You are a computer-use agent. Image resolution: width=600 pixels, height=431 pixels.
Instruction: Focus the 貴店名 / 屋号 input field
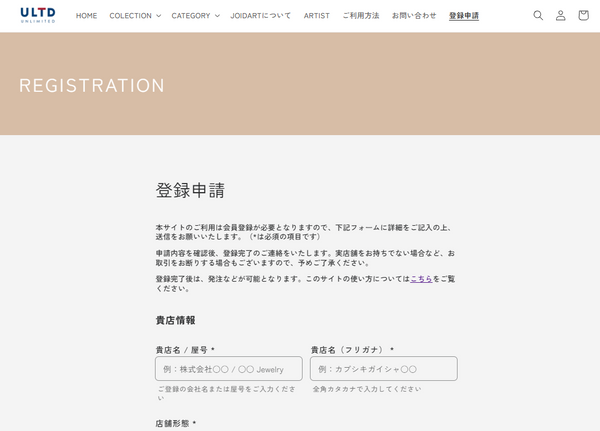pyautogui.click(x=229, y=369)
